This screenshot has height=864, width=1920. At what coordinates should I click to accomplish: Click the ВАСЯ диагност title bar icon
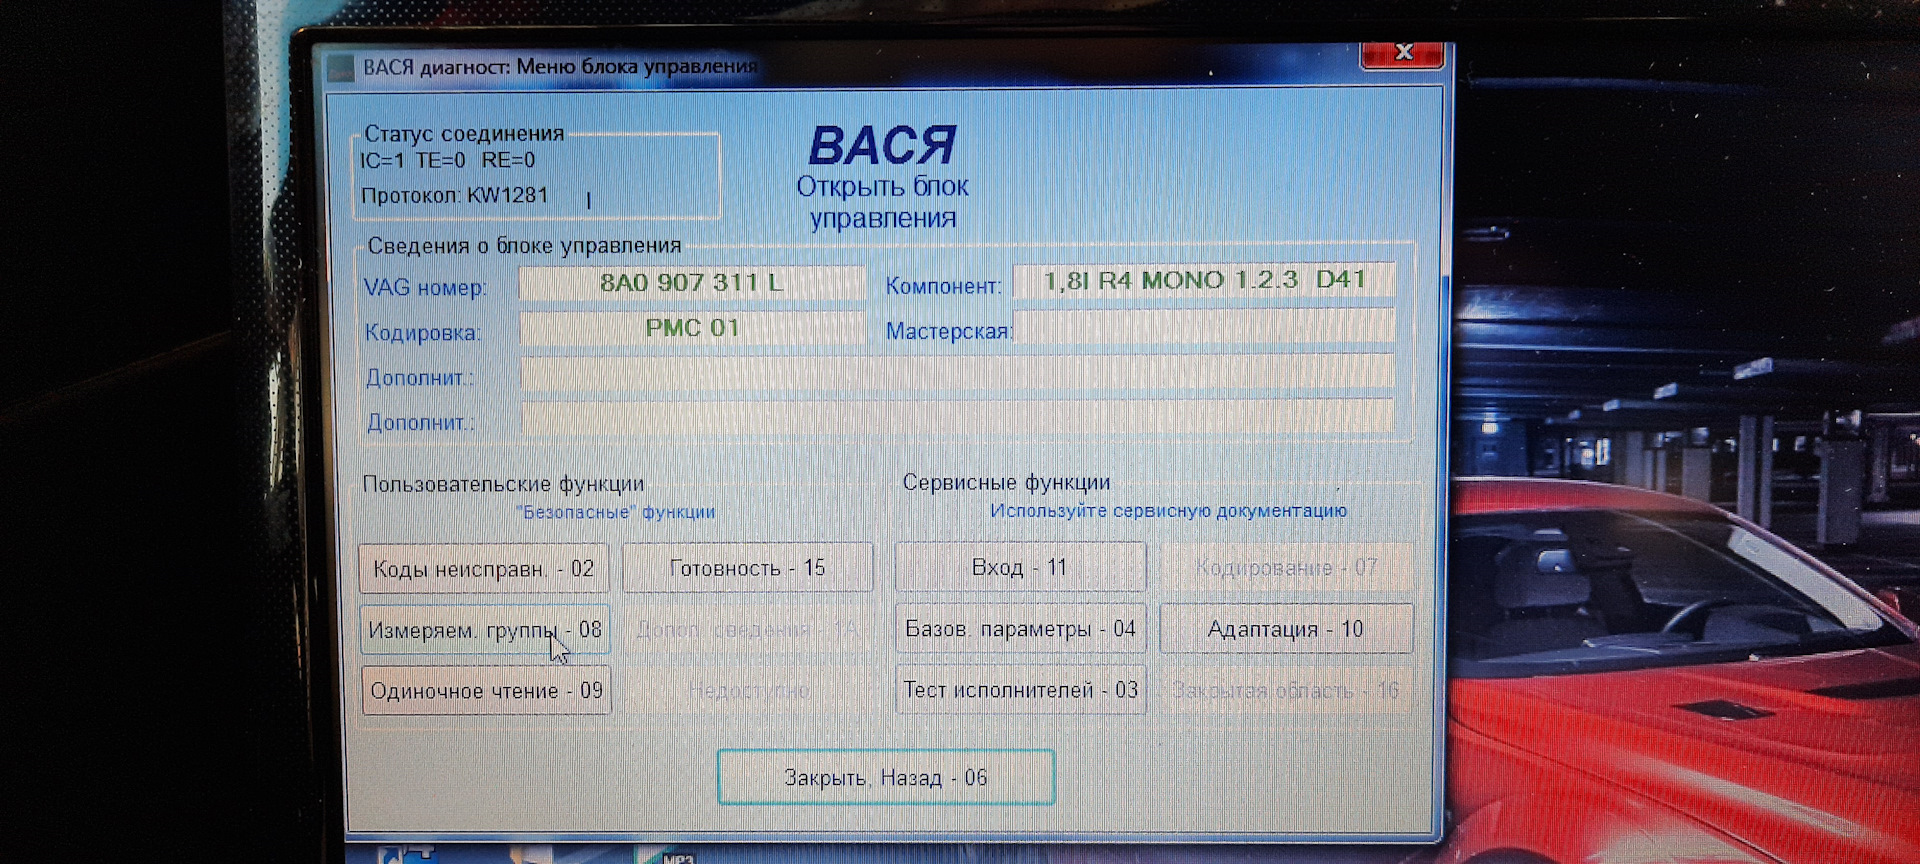341,67
